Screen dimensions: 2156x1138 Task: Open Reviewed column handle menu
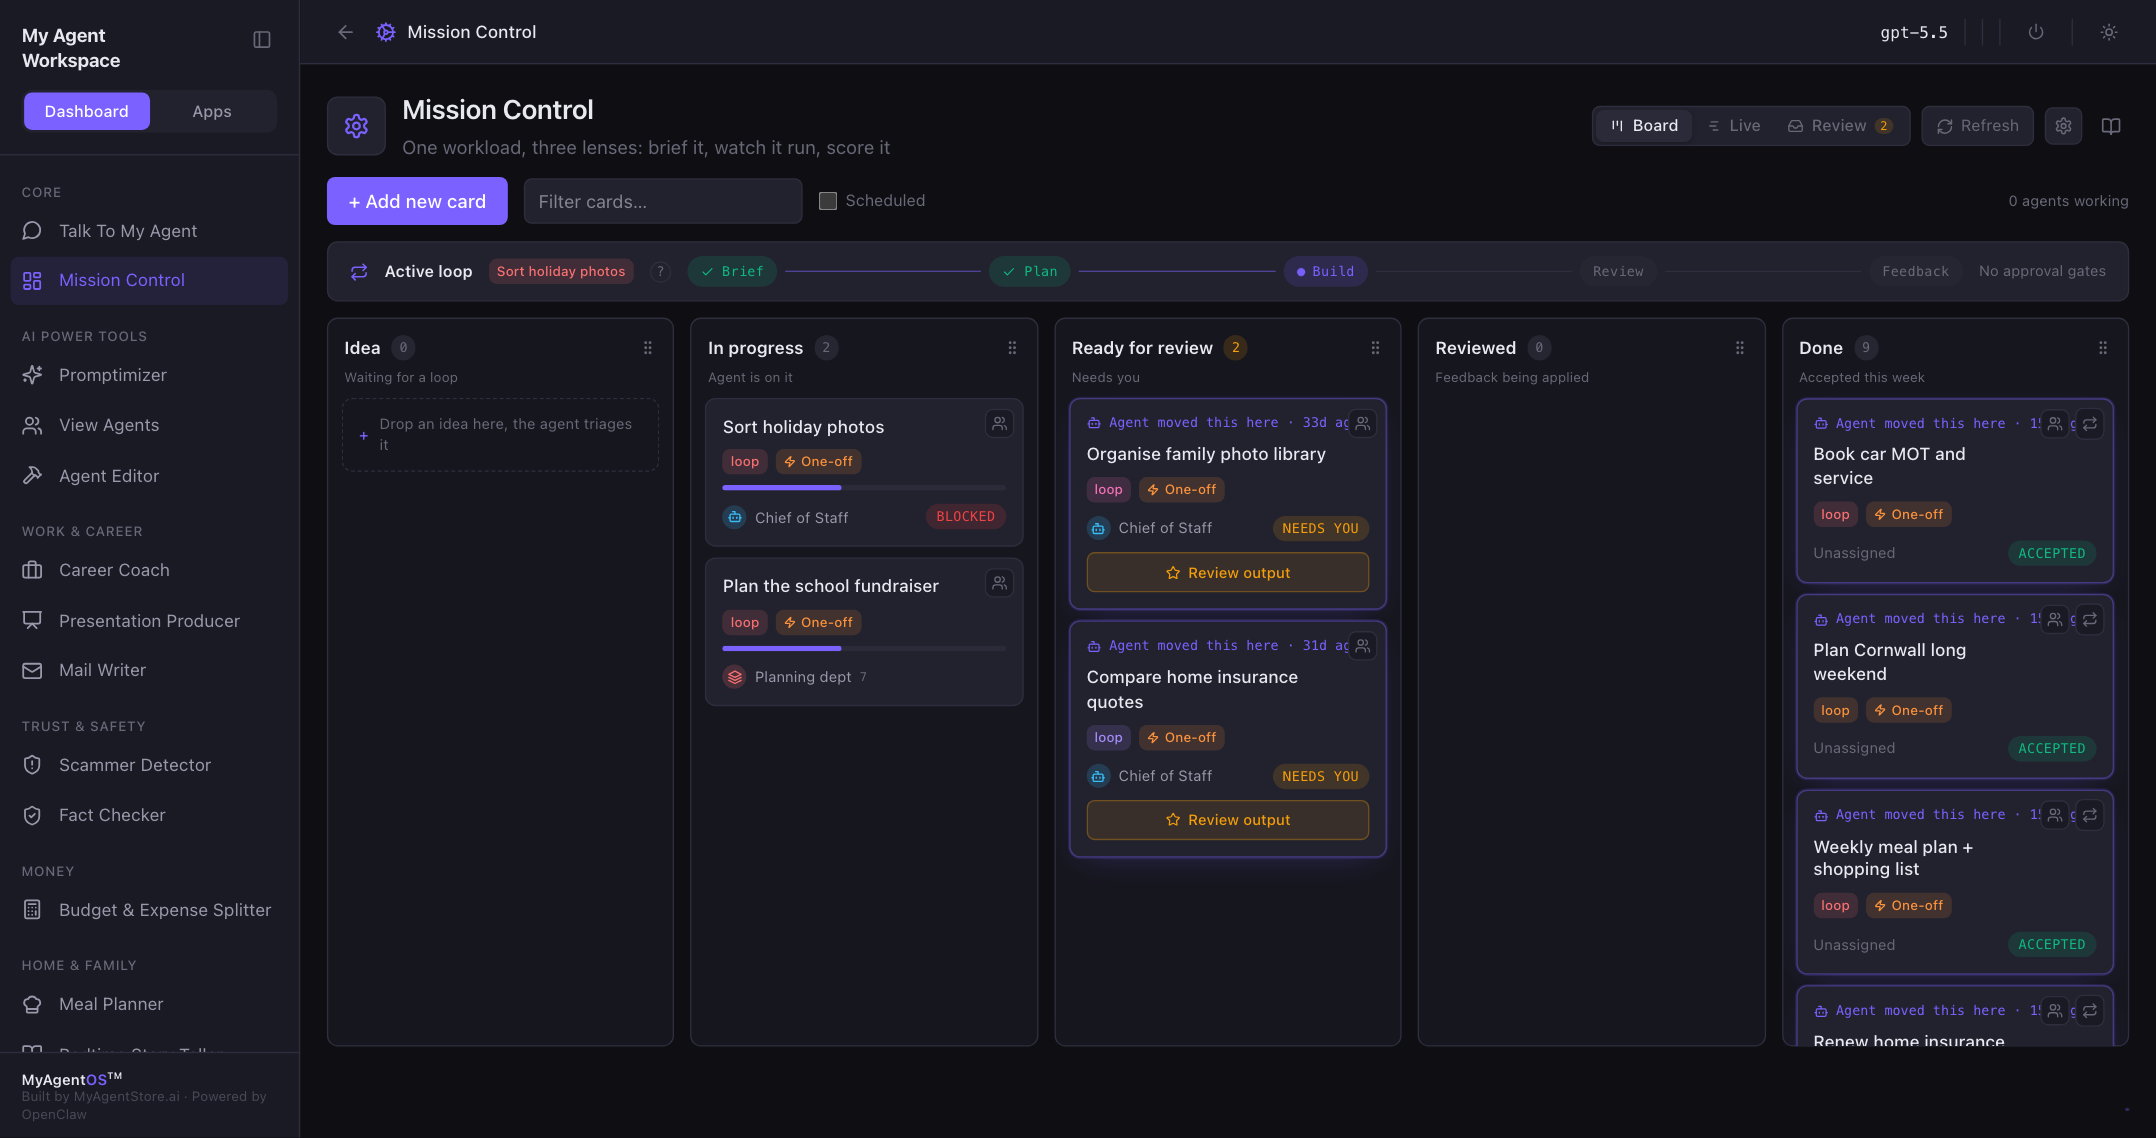1740,348
